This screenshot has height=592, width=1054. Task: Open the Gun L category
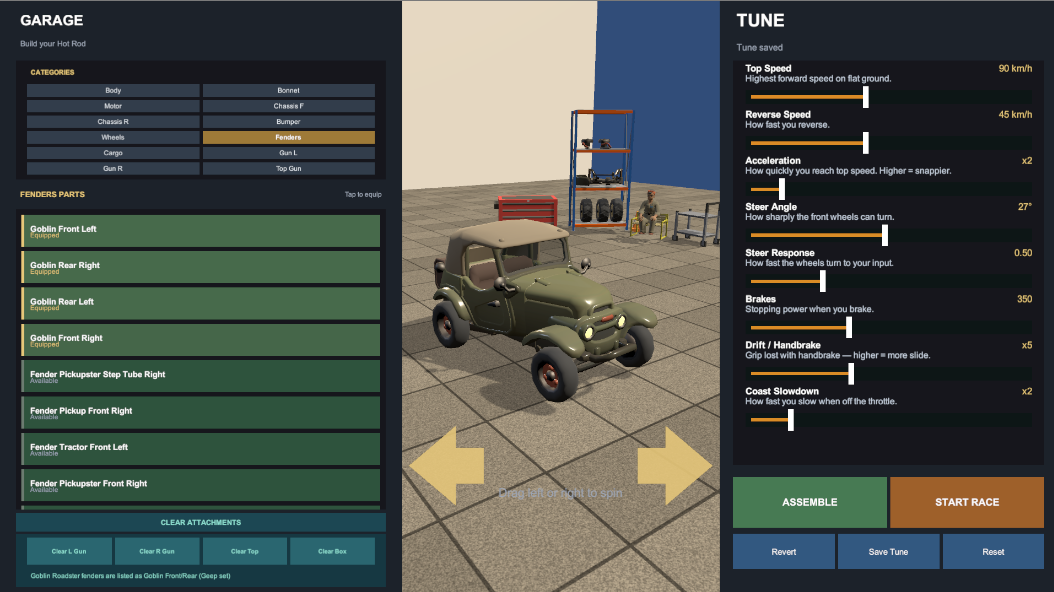(x=288, y=153)
